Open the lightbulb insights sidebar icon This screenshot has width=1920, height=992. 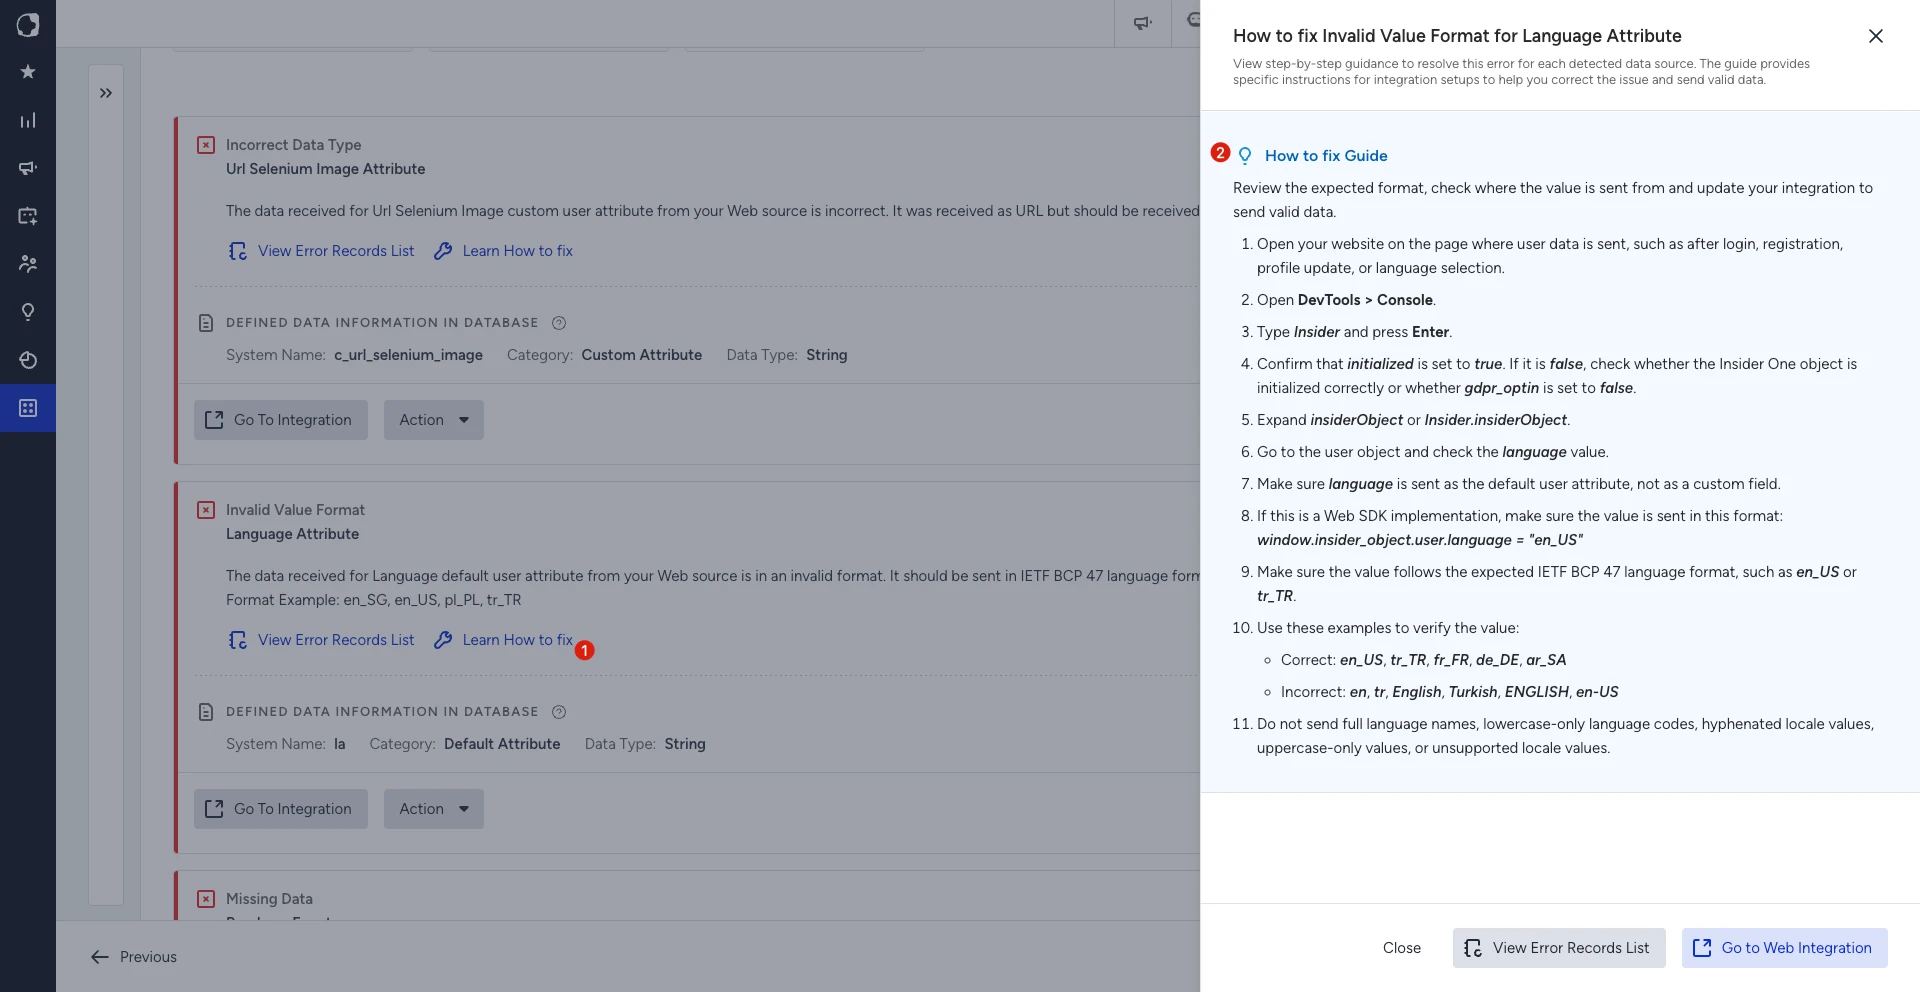(28, 312)
